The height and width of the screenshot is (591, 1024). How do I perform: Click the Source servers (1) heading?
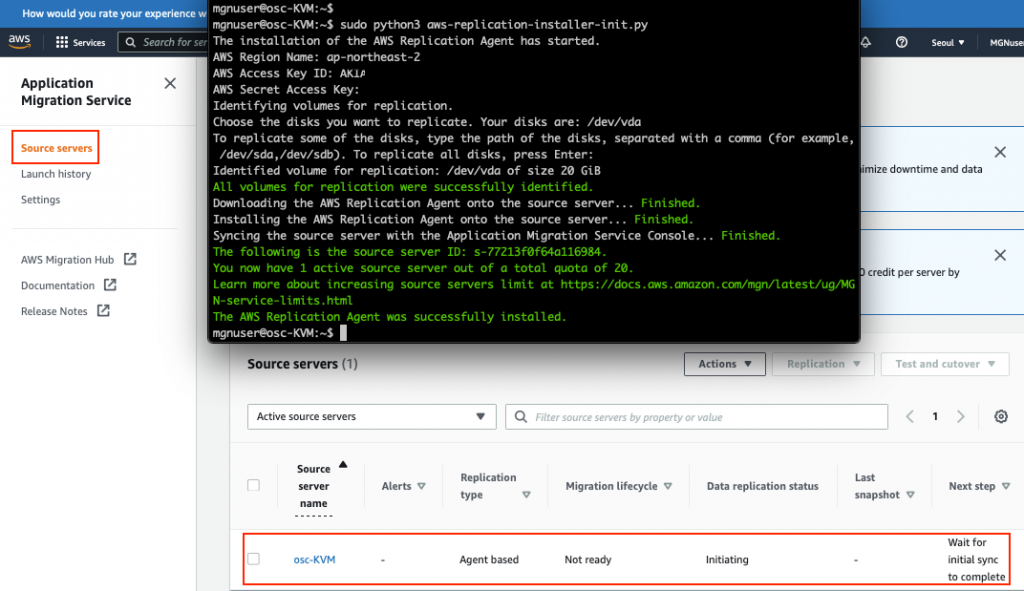pyautogui.click(x=302, y=364)
